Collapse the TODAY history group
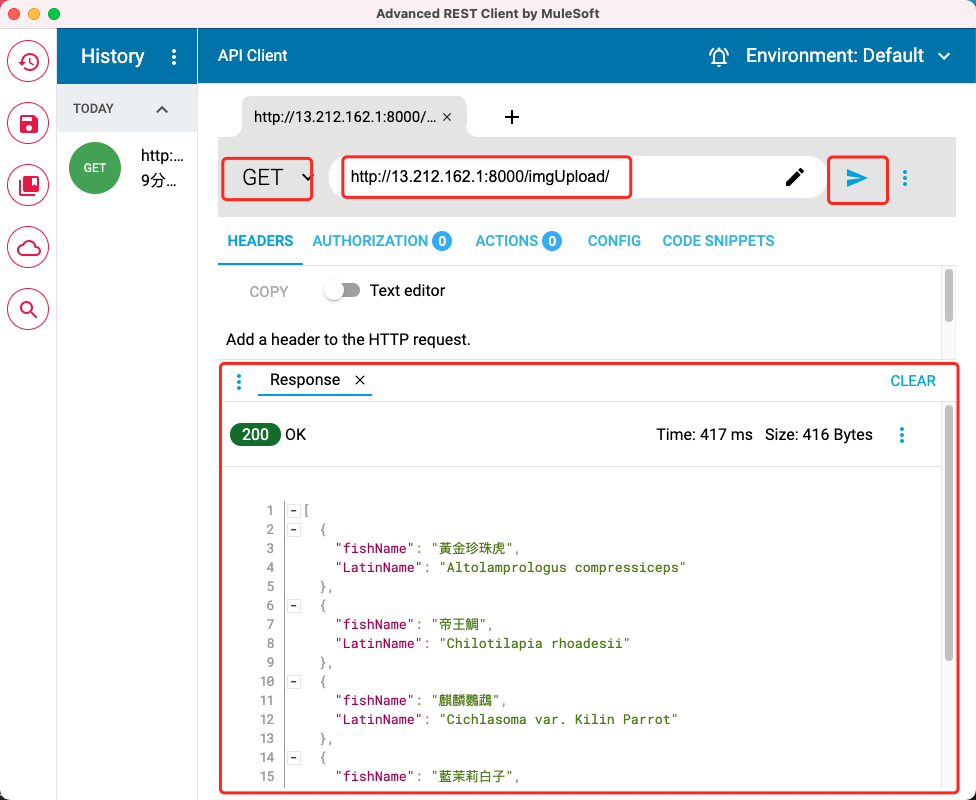Viewport: 976px width, 800px height. pyautogui.click(x=162, y=109)
